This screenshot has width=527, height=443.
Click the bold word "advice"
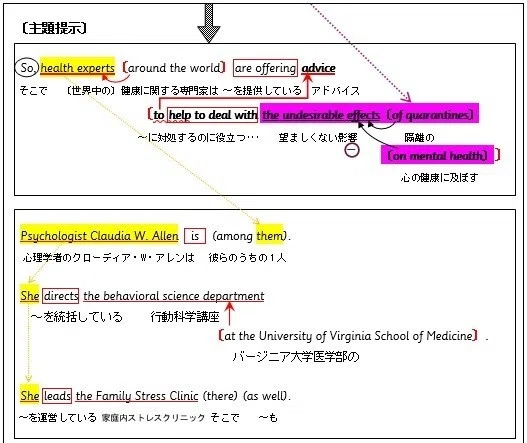(x=318, y=68)
